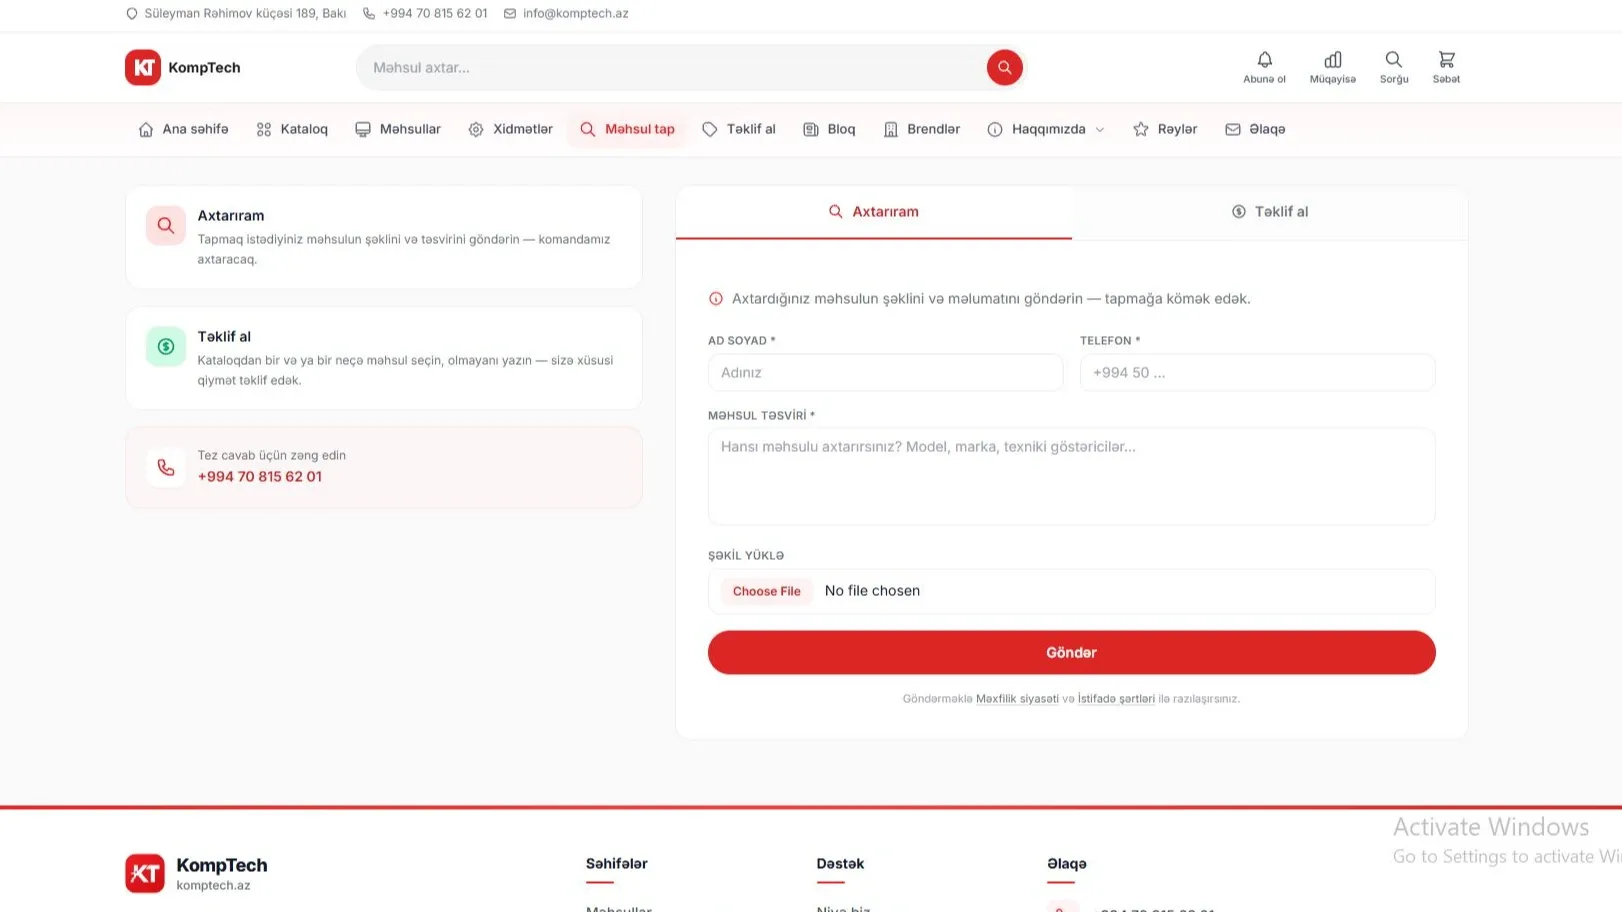Open the Xidmətlər menu item
1622x912 pixels.
click(510, 129)
